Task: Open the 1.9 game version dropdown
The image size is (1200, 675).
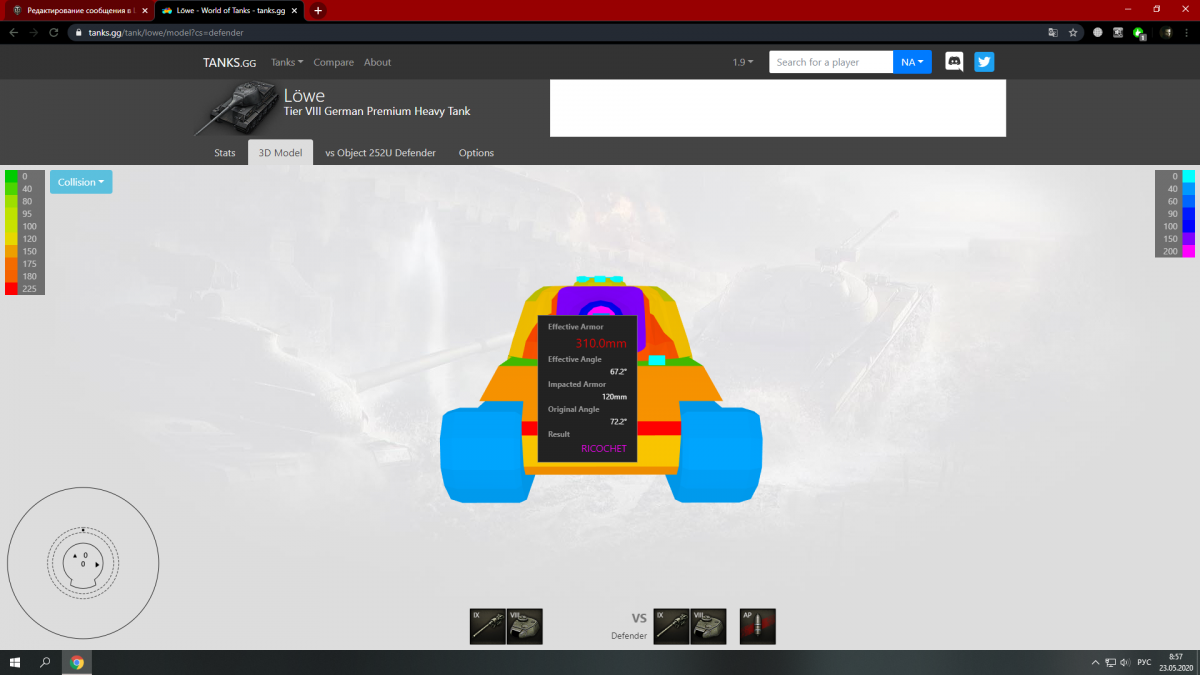Action: pyautogui.click(x=743, y=62)
